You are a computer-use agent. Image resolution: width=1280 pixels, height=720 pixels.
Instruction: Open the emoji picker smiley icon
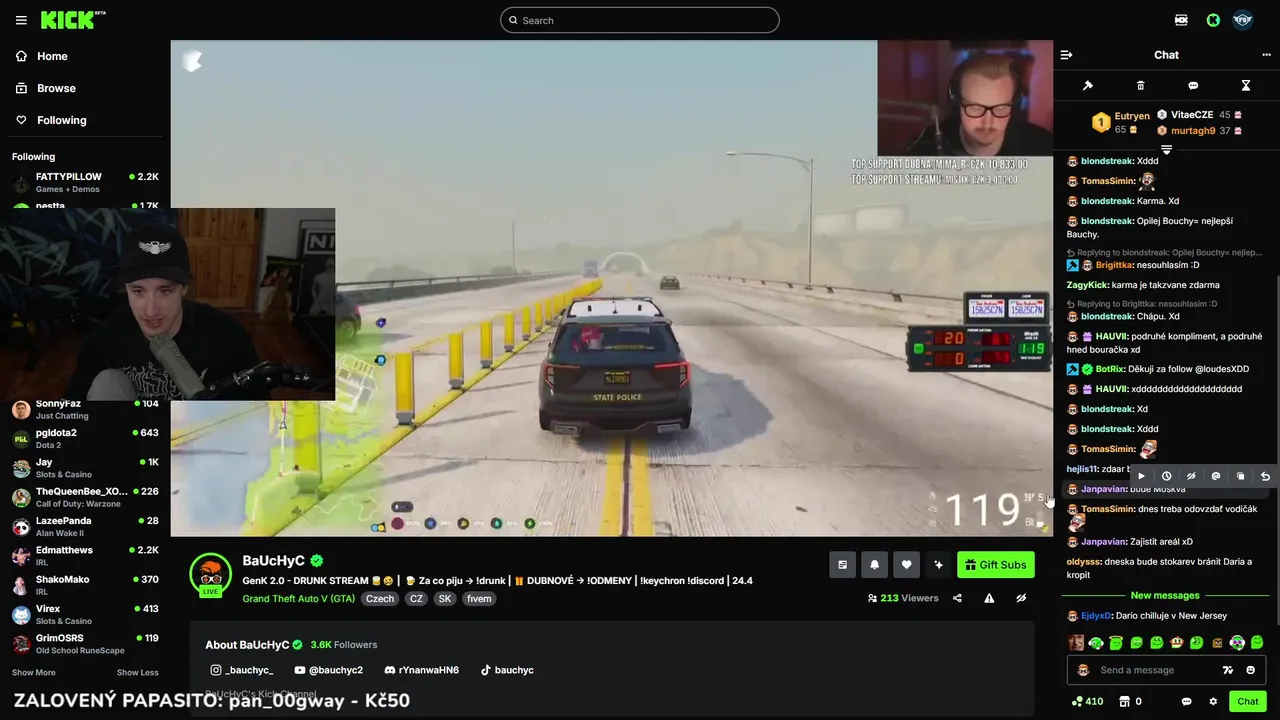[x=1250, y=670]
